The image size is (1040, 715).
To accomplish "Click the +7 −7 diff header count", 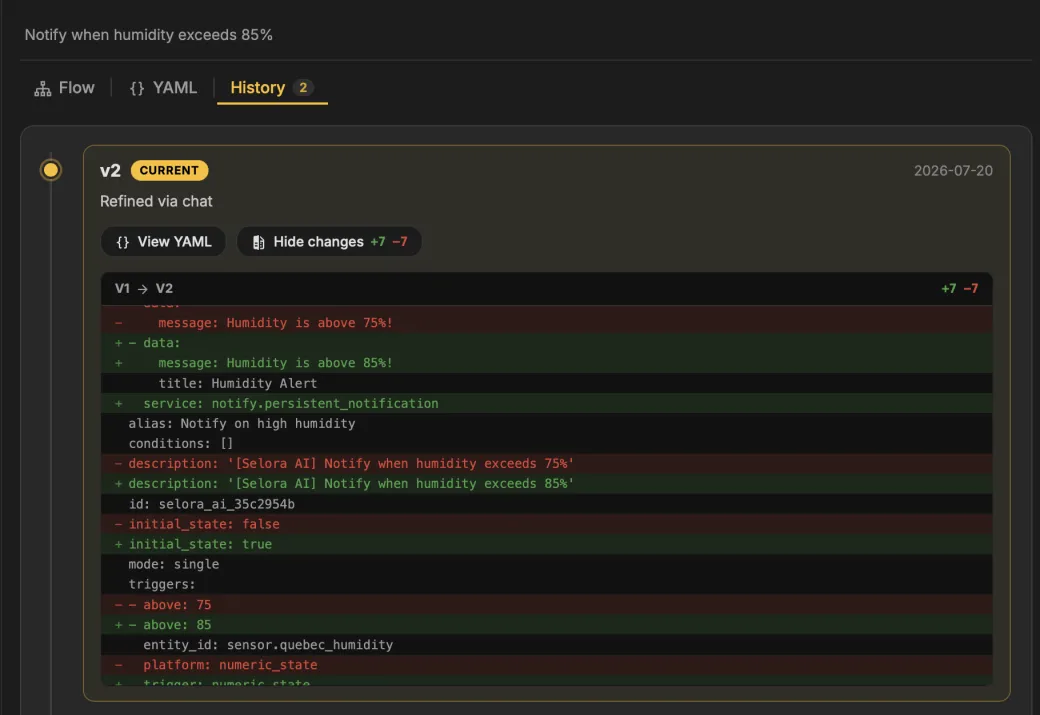I will (960, 289).
